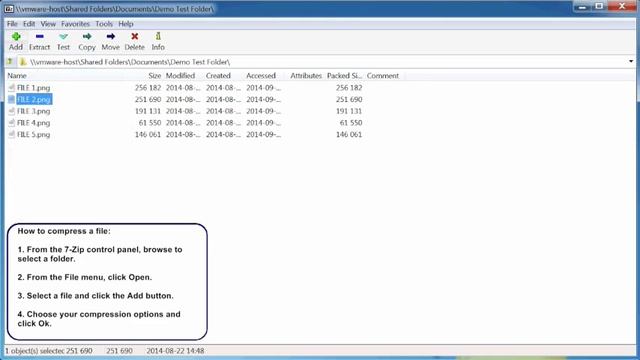
Task: Click status bar date 2014-08-22 14:48
Action: [175, 351]
